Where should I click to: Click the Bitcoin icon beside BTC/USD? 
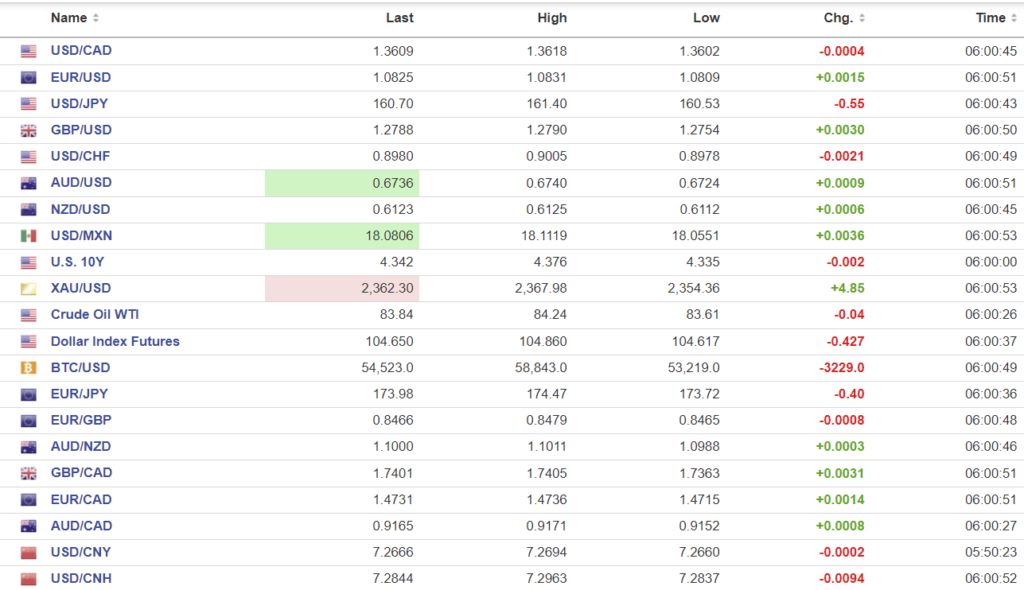[28, 368]
